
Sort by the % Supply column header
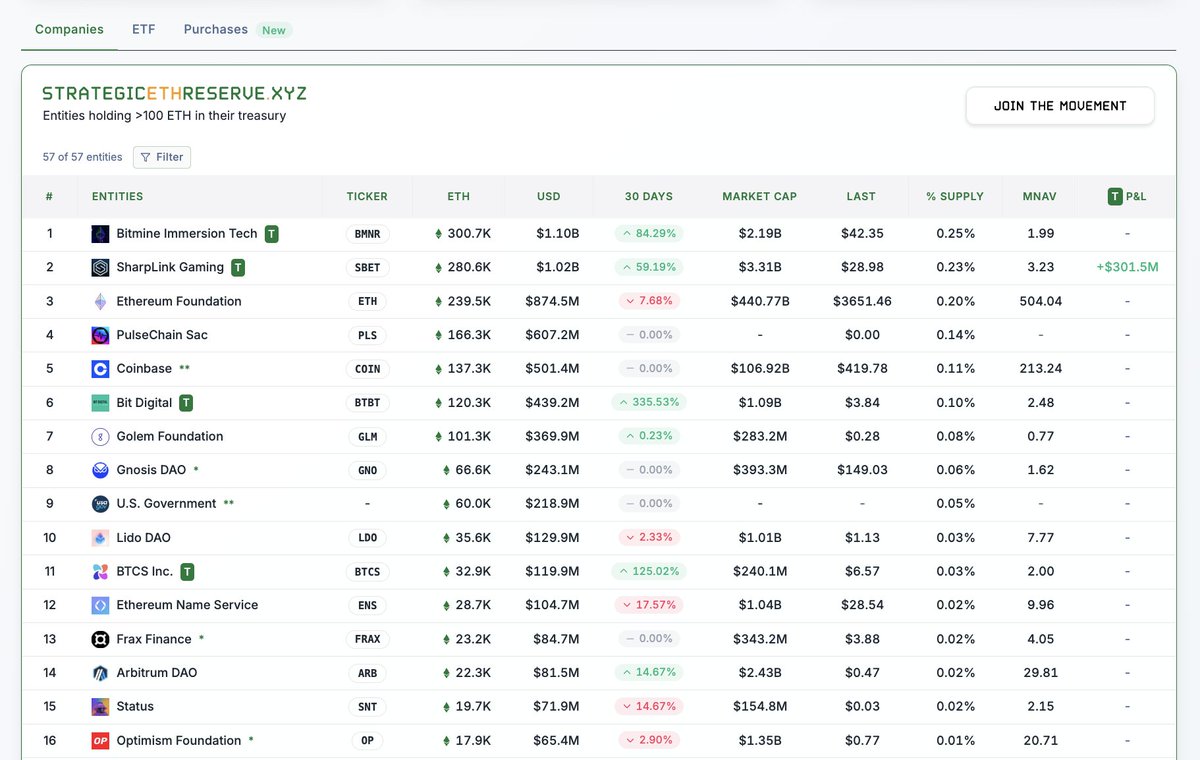955,197
